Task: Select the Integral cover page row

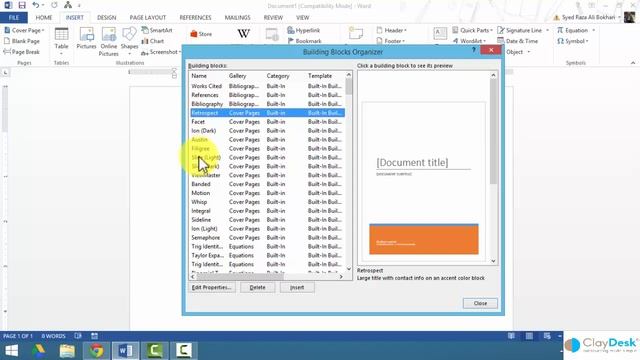Action: pyautogui.click(x=267, y=211)
